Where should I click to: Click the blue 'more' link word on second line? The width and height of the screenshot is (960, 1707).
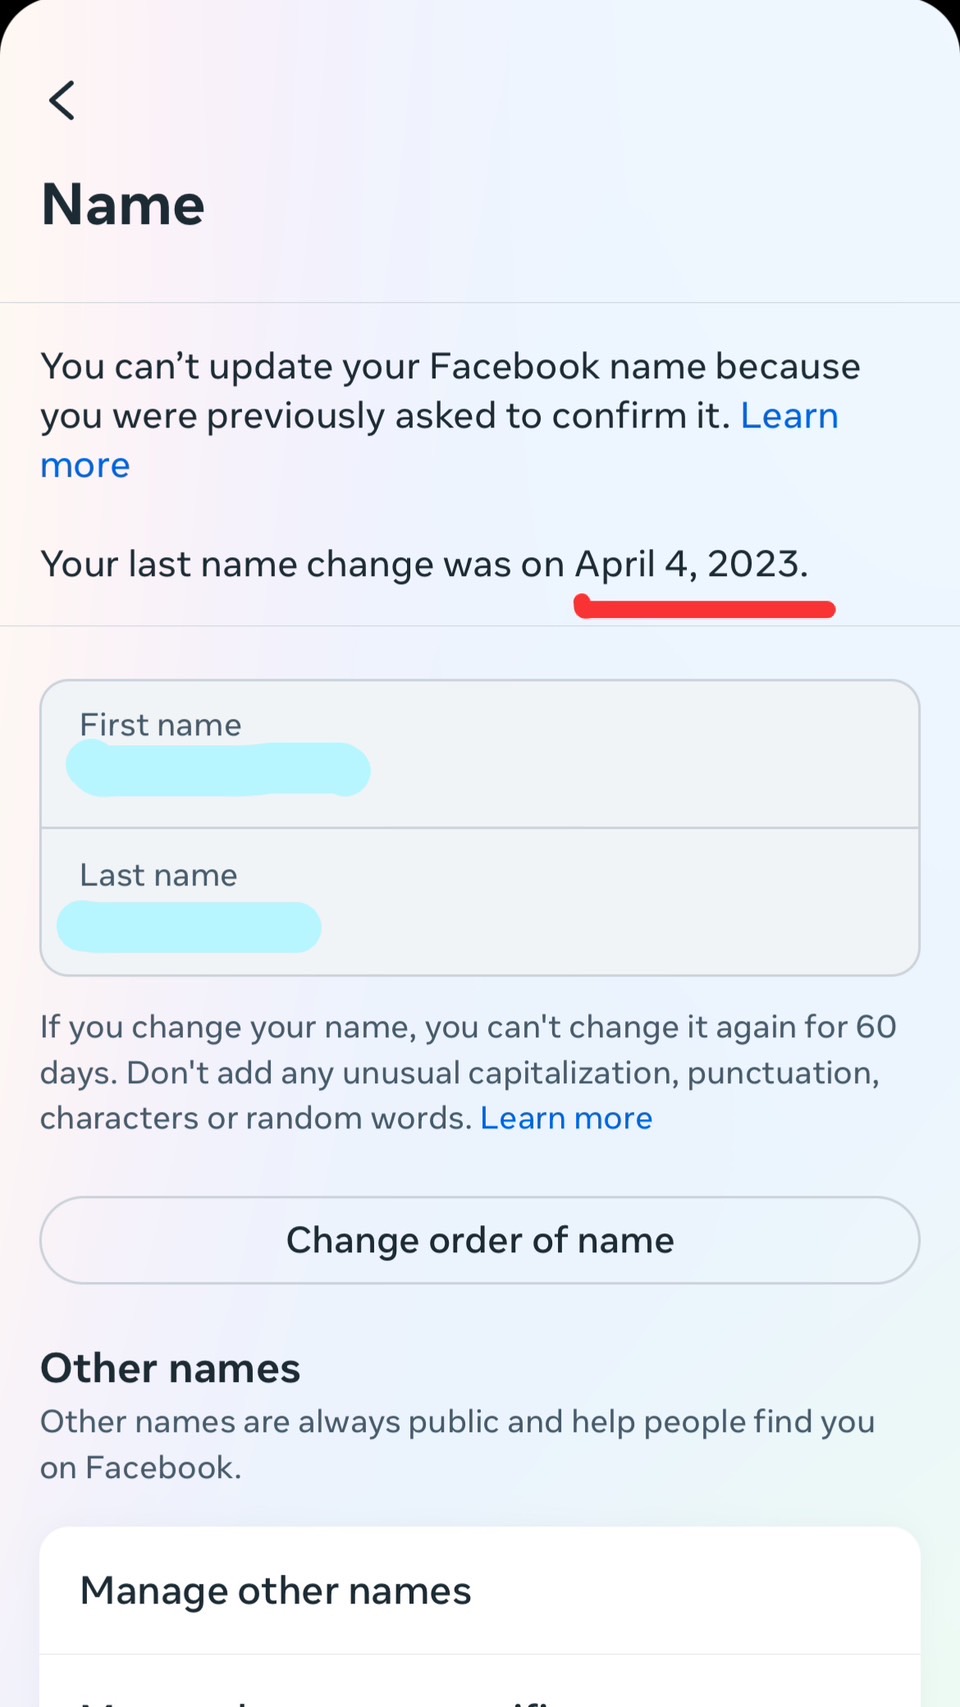[x=85, y=466]
